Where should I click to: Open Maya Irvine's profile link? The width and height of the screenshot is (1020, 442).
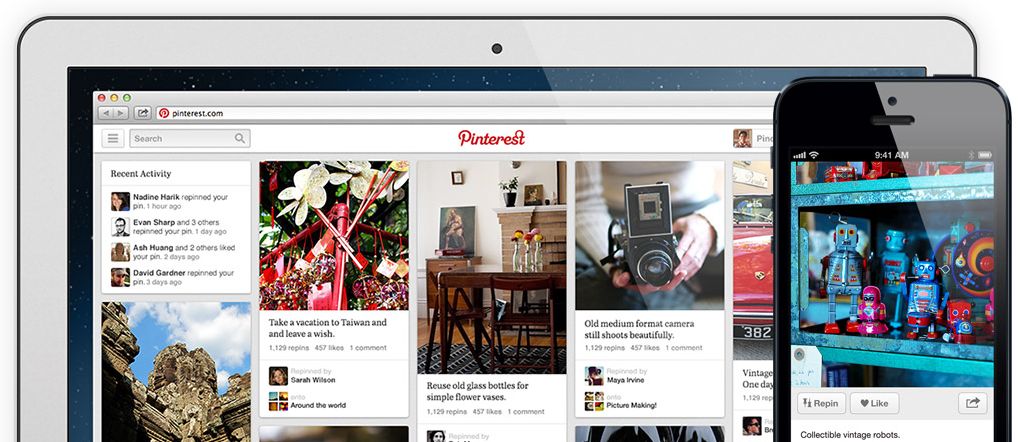[626, 380]
